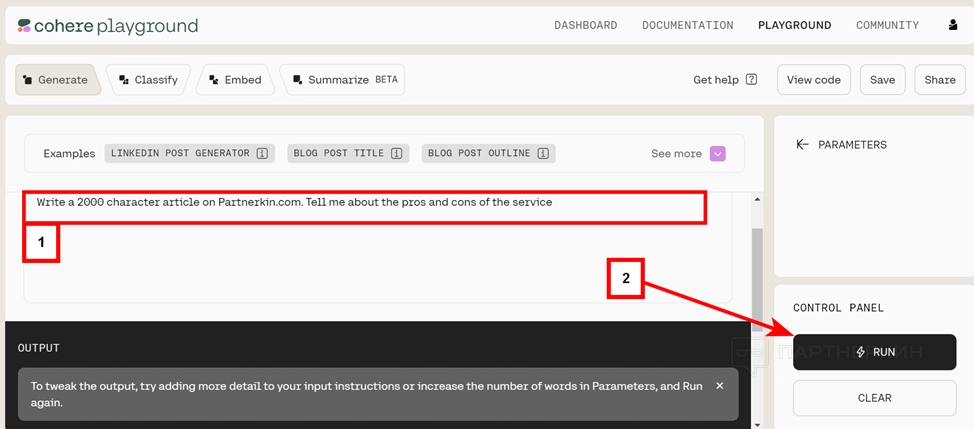
Task: Run the prompt with RUN button
Action: pos(875,352)
